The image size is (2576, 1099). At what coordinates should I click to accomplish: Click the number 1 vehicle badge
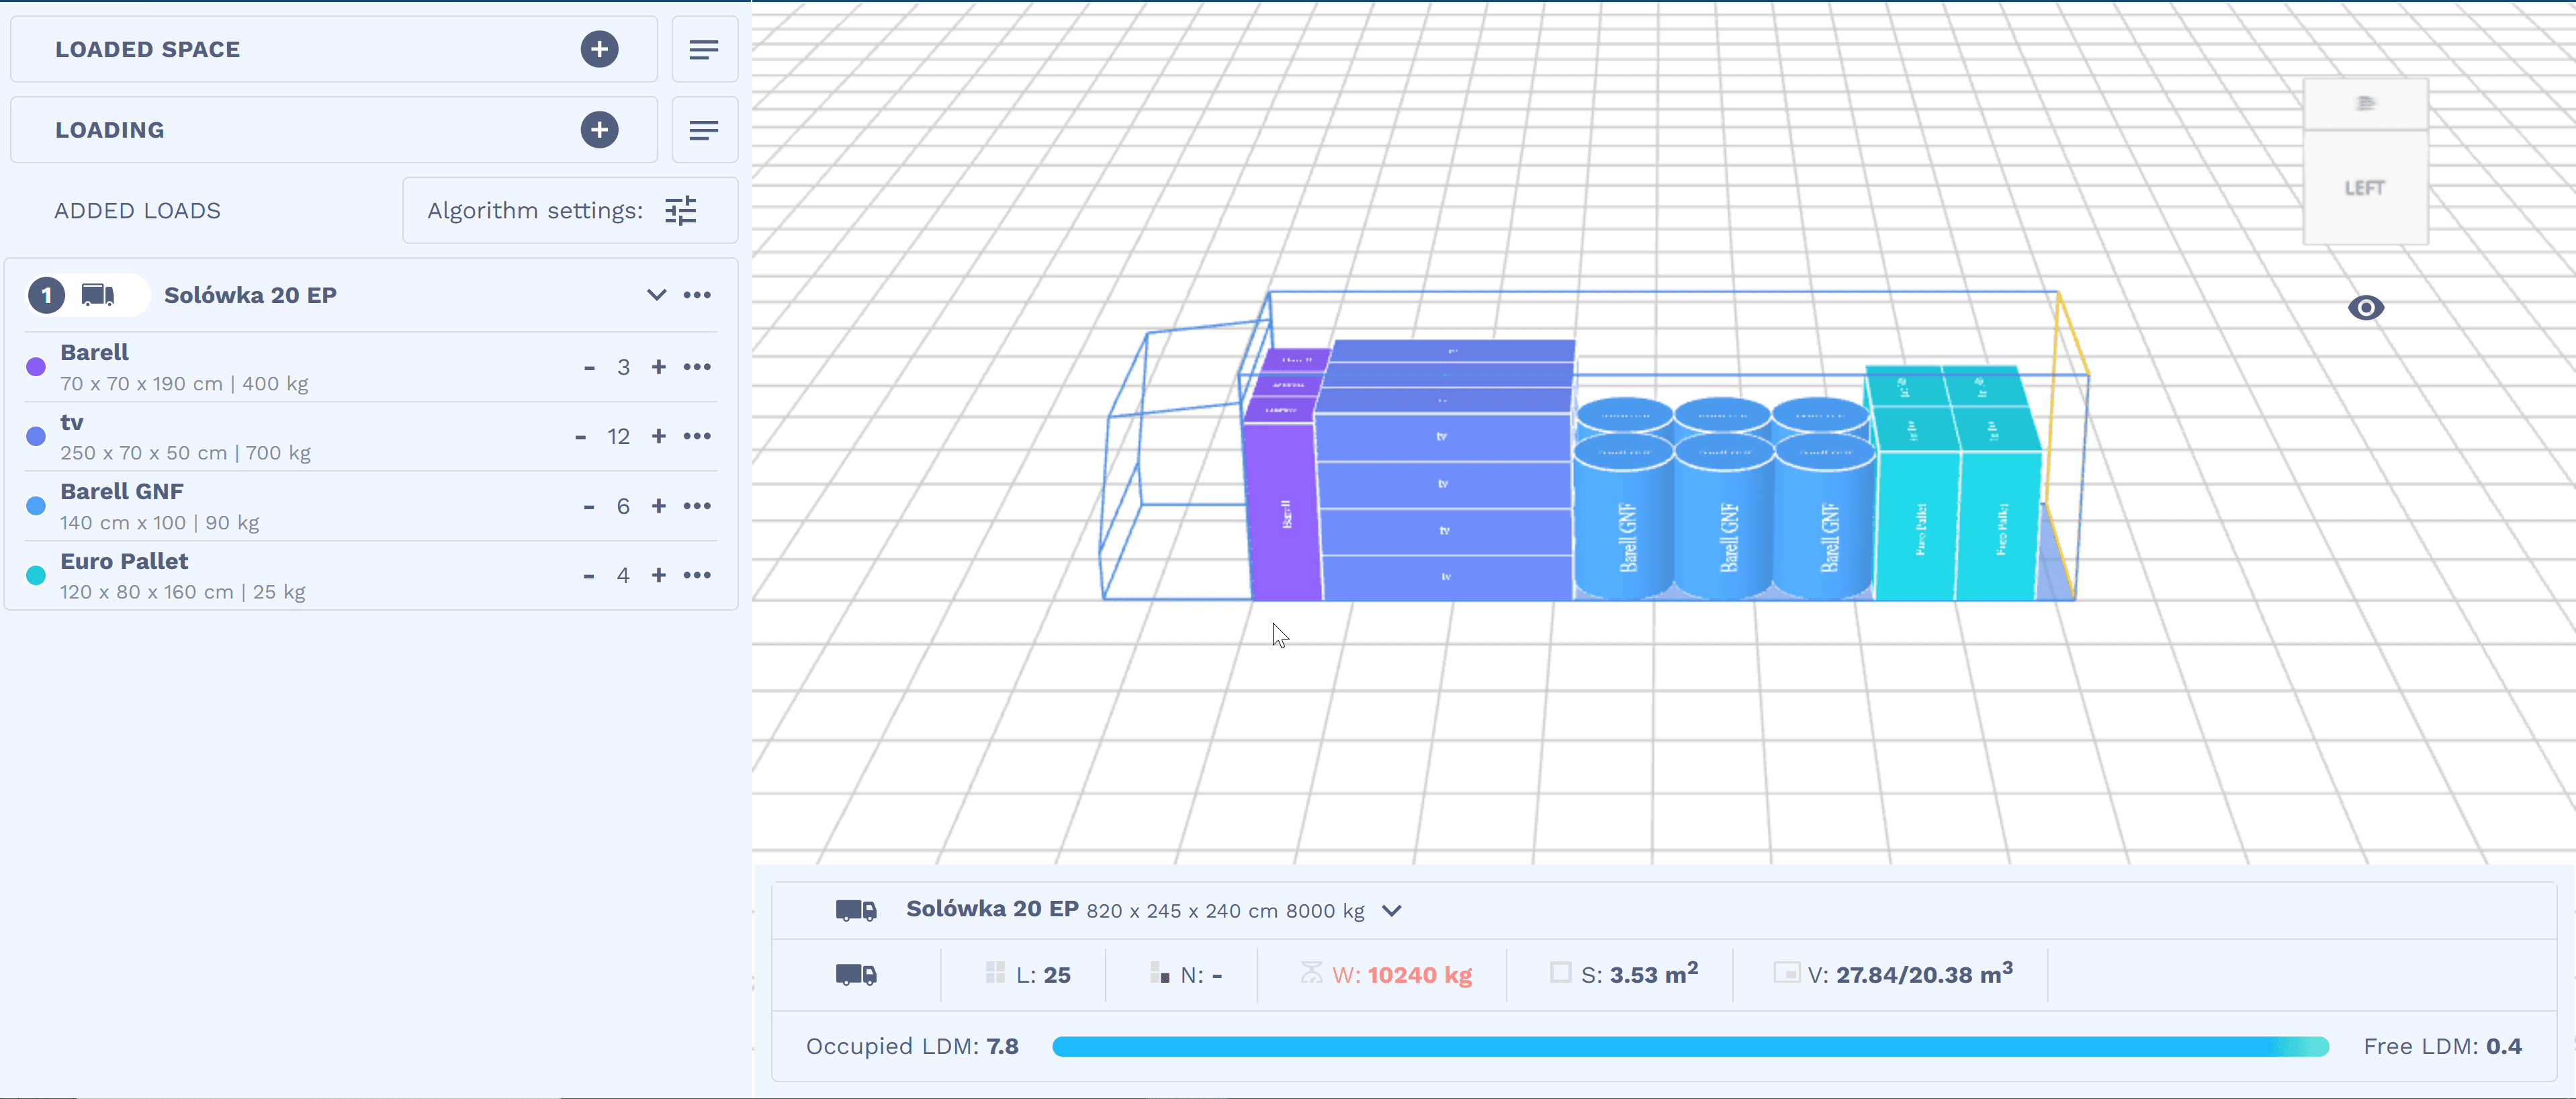[46, 295]
